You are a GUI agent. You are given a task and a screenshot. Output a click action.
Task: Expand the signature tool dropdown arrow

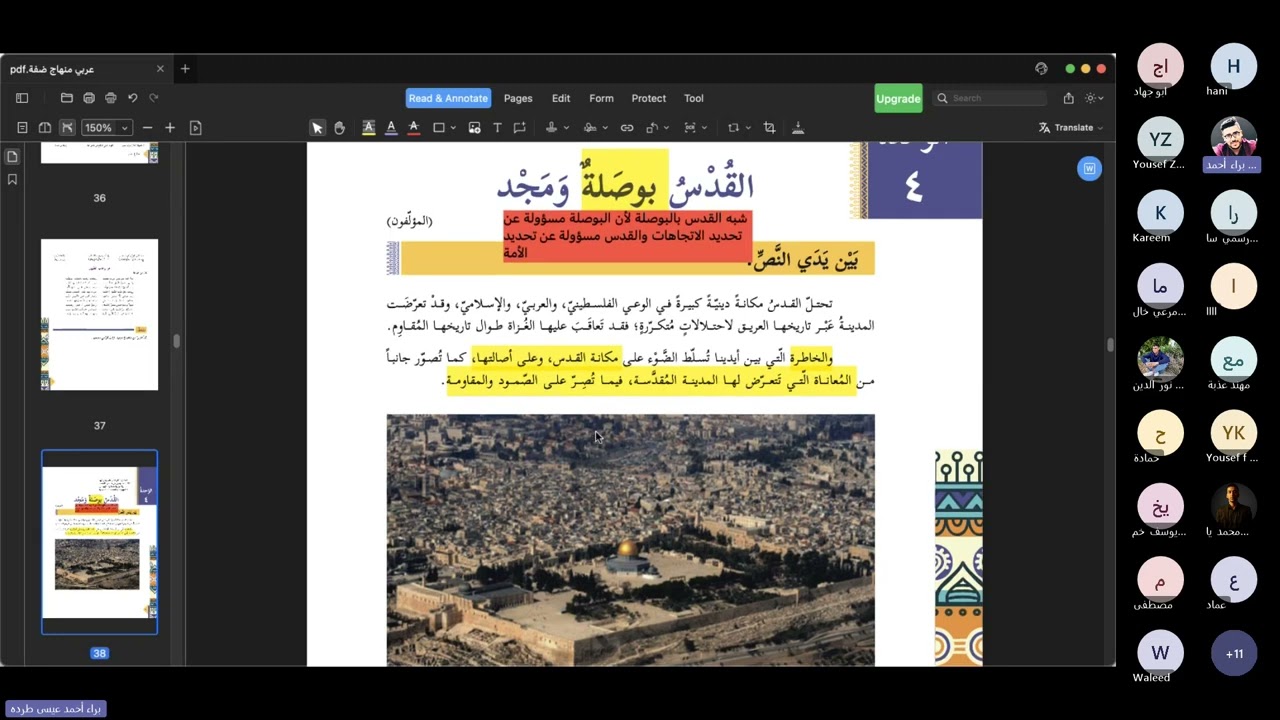point(605,128)
